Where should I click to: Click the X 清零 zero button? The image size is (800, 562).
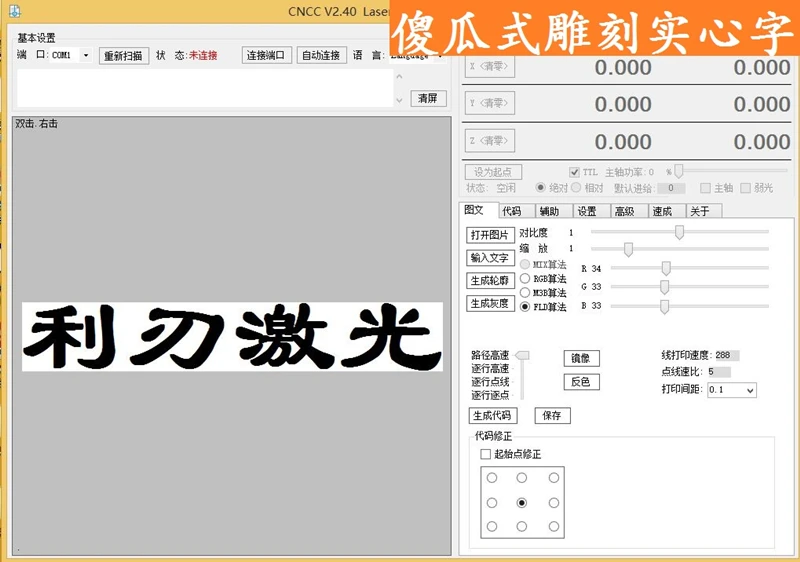489,66
